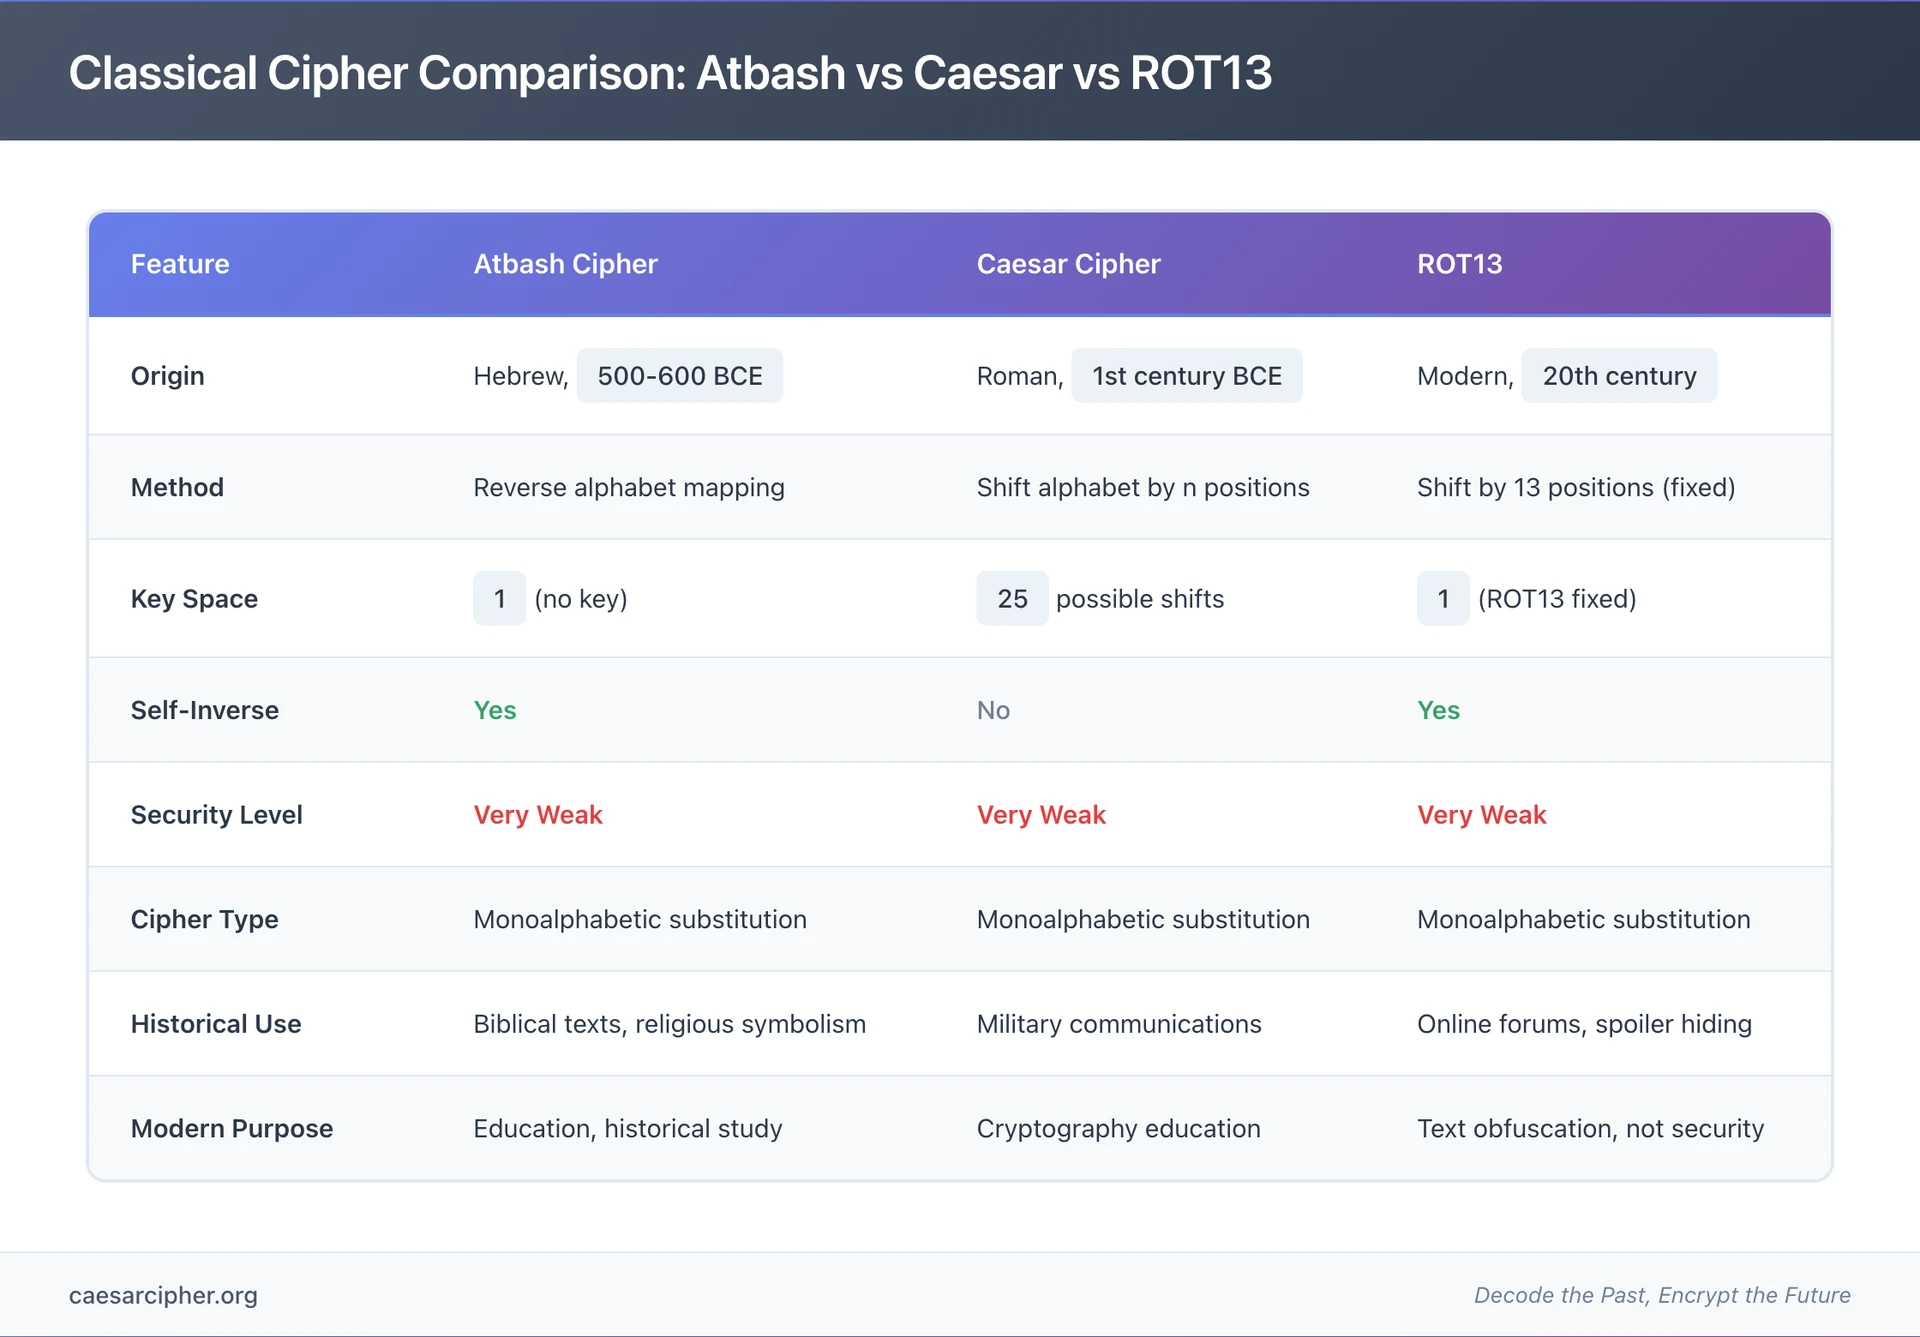Click the Atbash Cipher column header
The image size is (1920, 1337).
[565, 264]
